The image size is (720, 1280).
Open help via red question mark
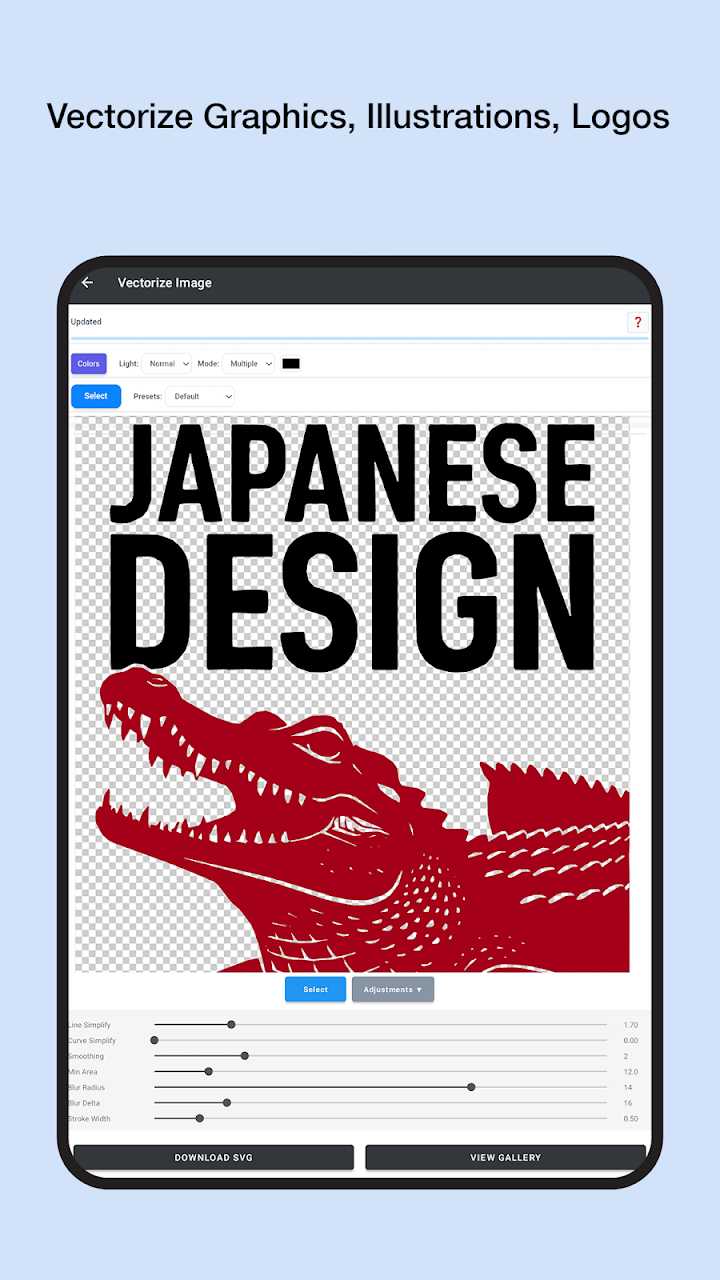tap(638, 322)
